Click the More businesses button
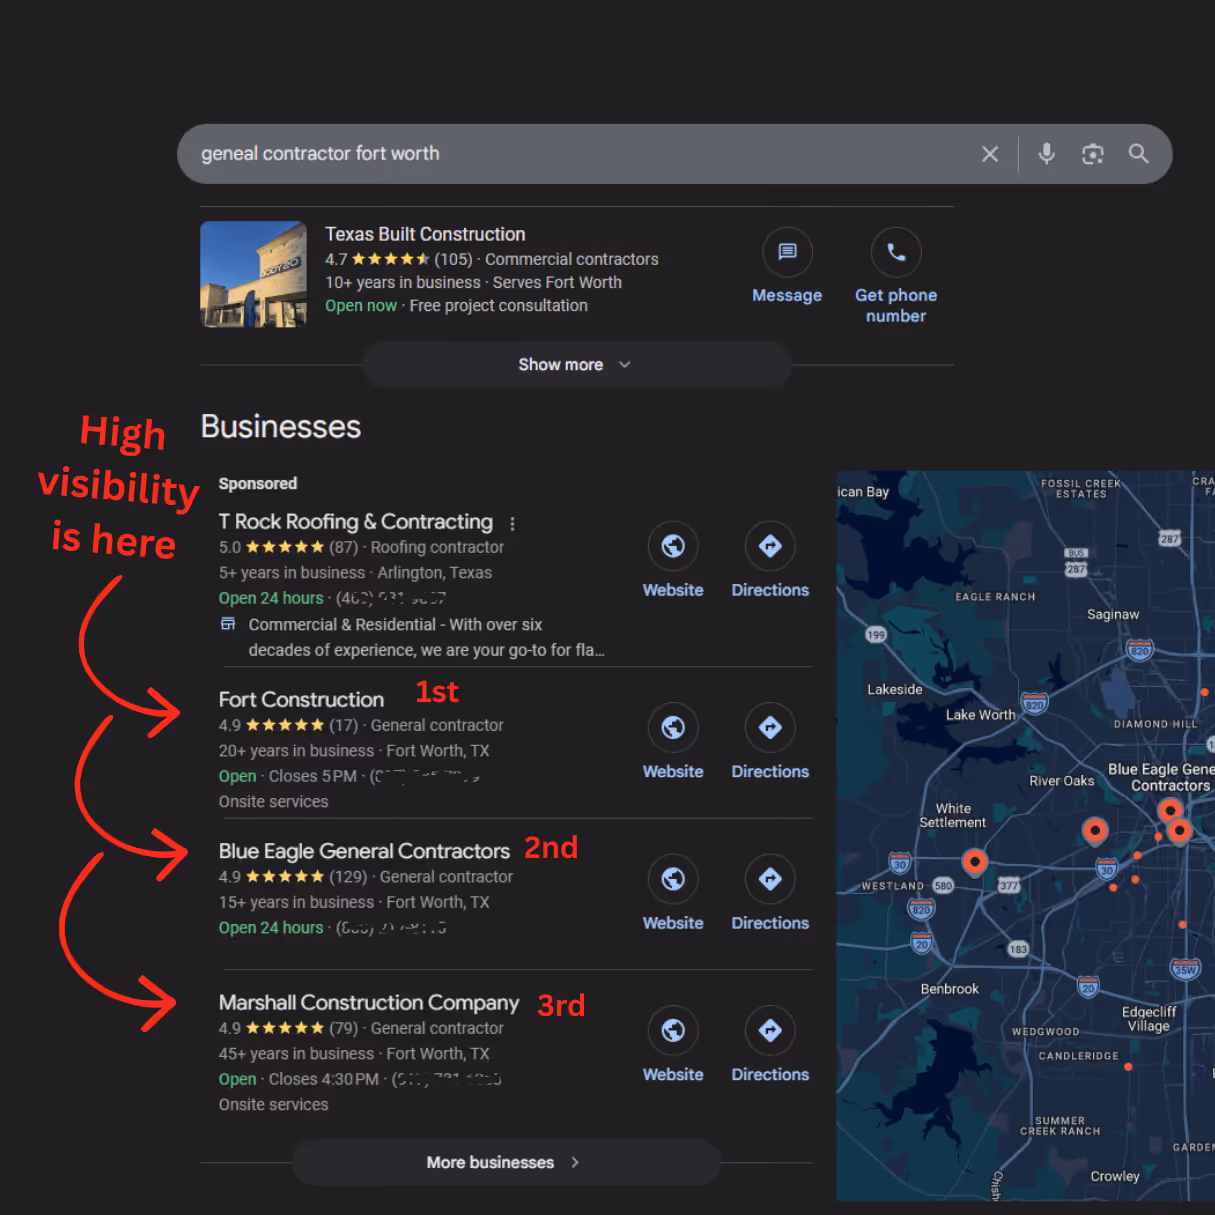This screenshot has width=1215, height=1215. [506, 1162]
